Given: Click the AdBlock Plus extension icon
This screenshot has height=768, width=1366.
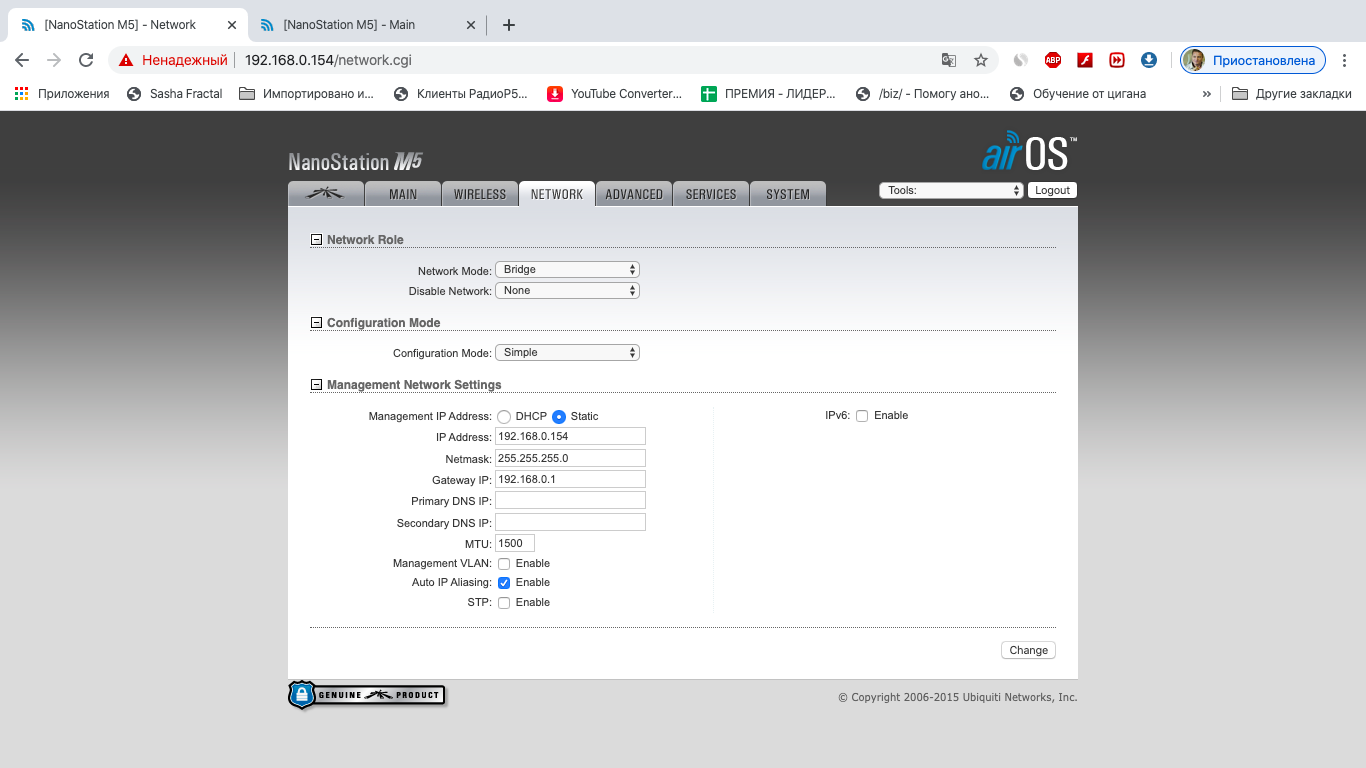Looking at the screenshot, I should pyautogui.click(x=1052, y=60).
